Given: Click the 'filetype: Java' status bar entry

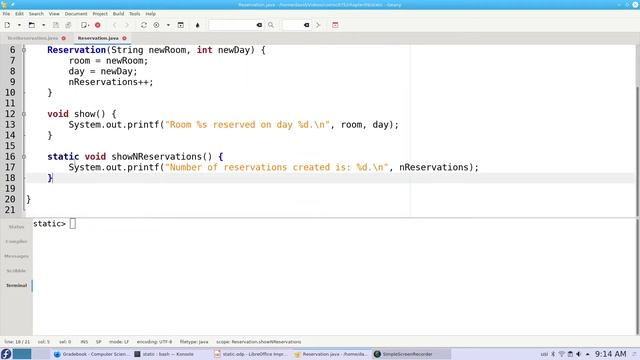Looking at the screenshot, I should pos(194,342).
